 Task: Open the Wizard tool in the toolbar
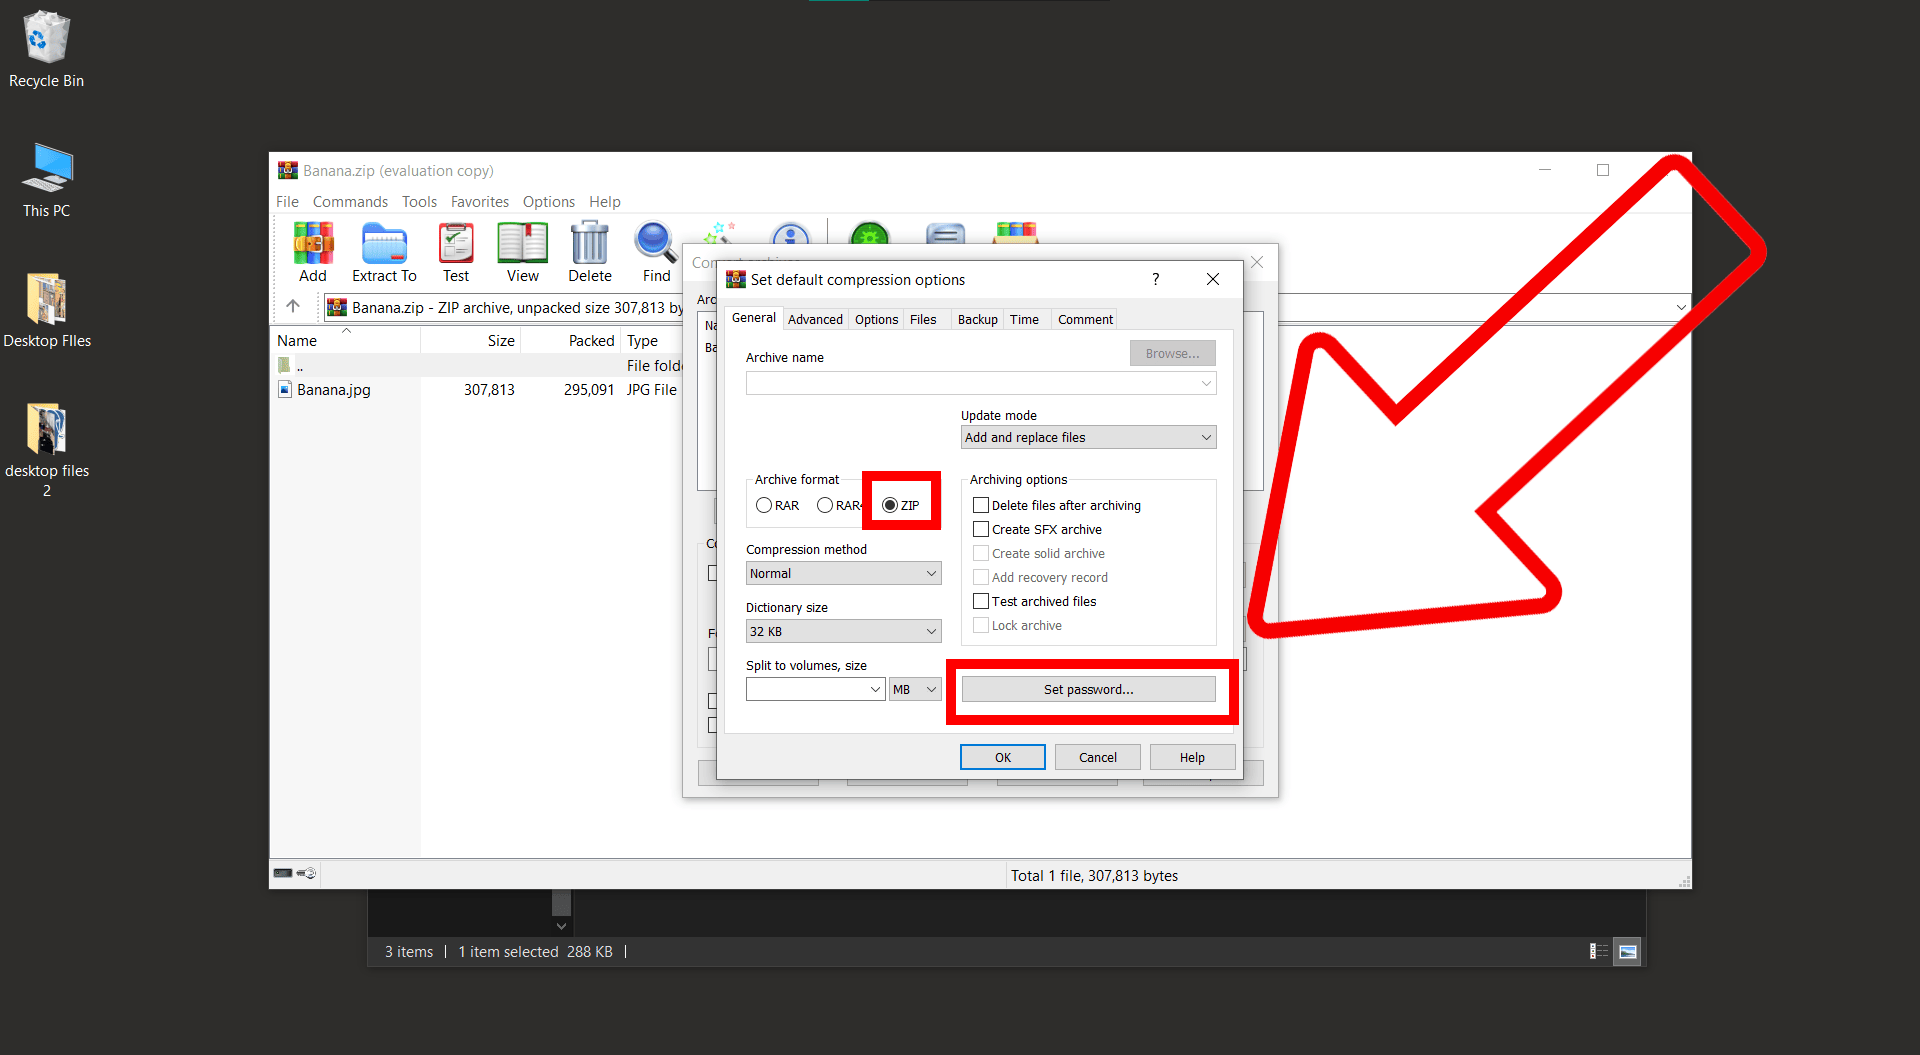[720, 238]
